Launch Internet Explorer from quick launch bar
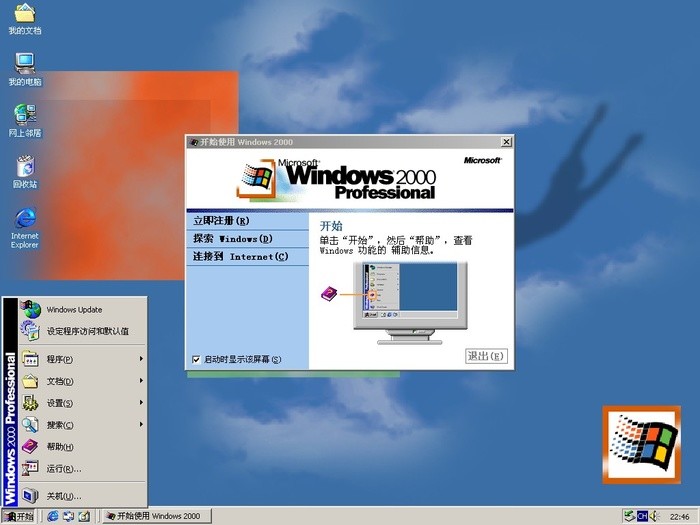This screenshot has width=700, height=525. click(53, 516)
